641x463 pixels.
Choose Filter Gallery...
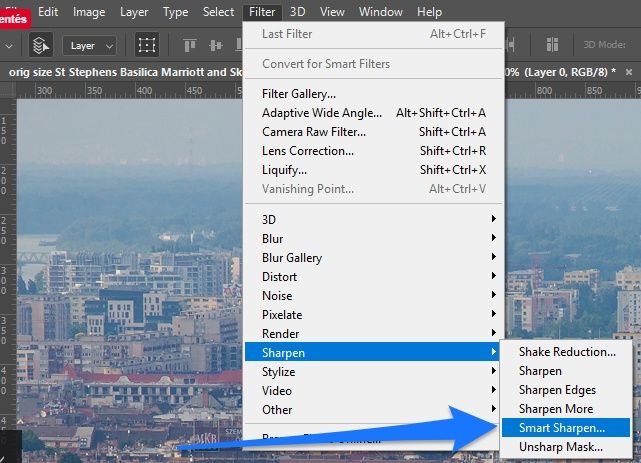[x=372, y=94]
